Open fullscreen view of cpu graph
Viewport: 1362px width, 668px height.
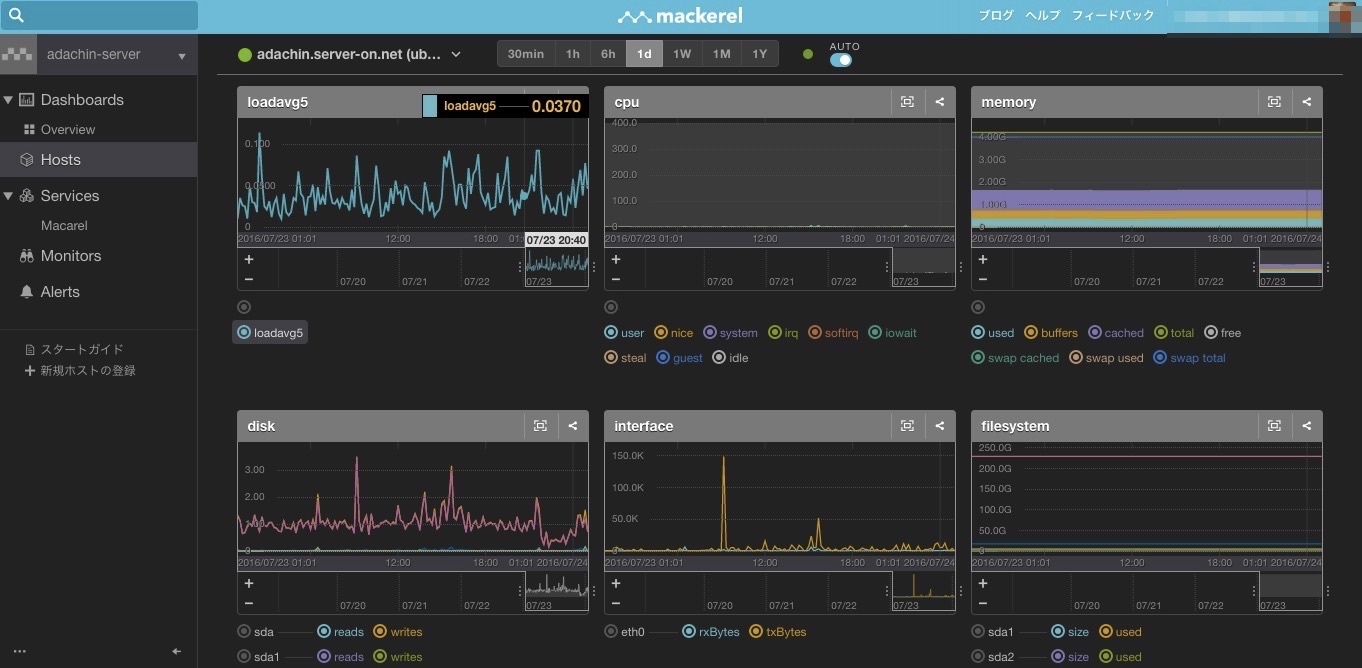point(907,102)
